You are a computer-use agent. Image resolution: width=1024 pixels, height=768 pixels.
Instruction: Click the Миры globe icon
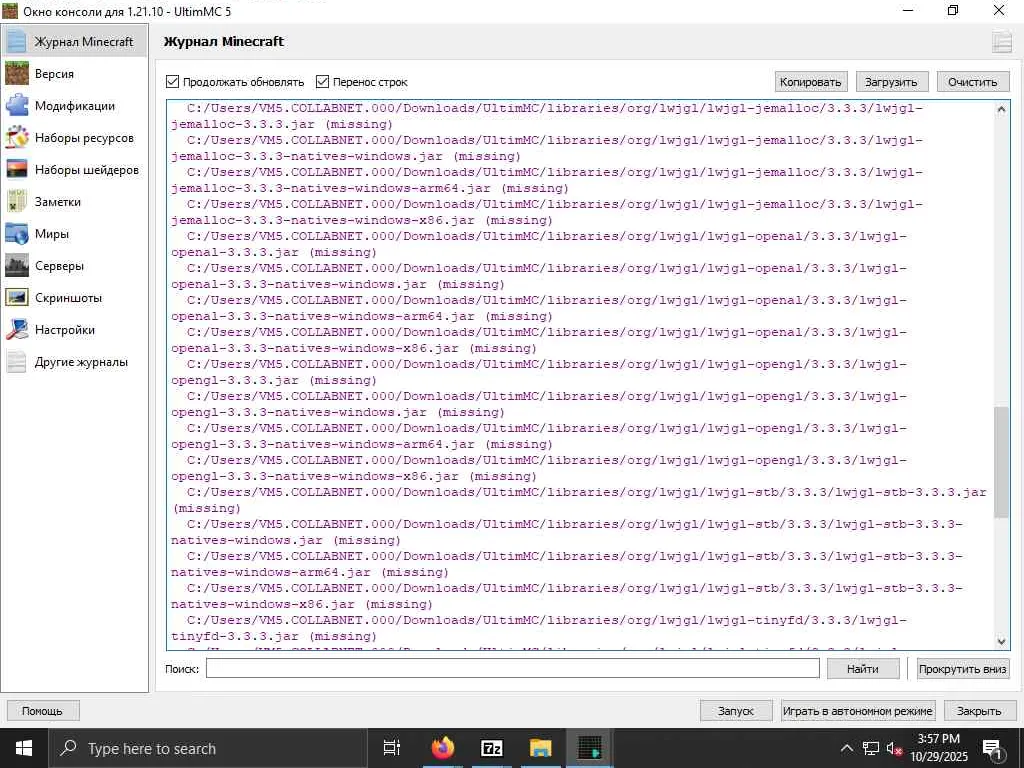(x=16, y=234)
